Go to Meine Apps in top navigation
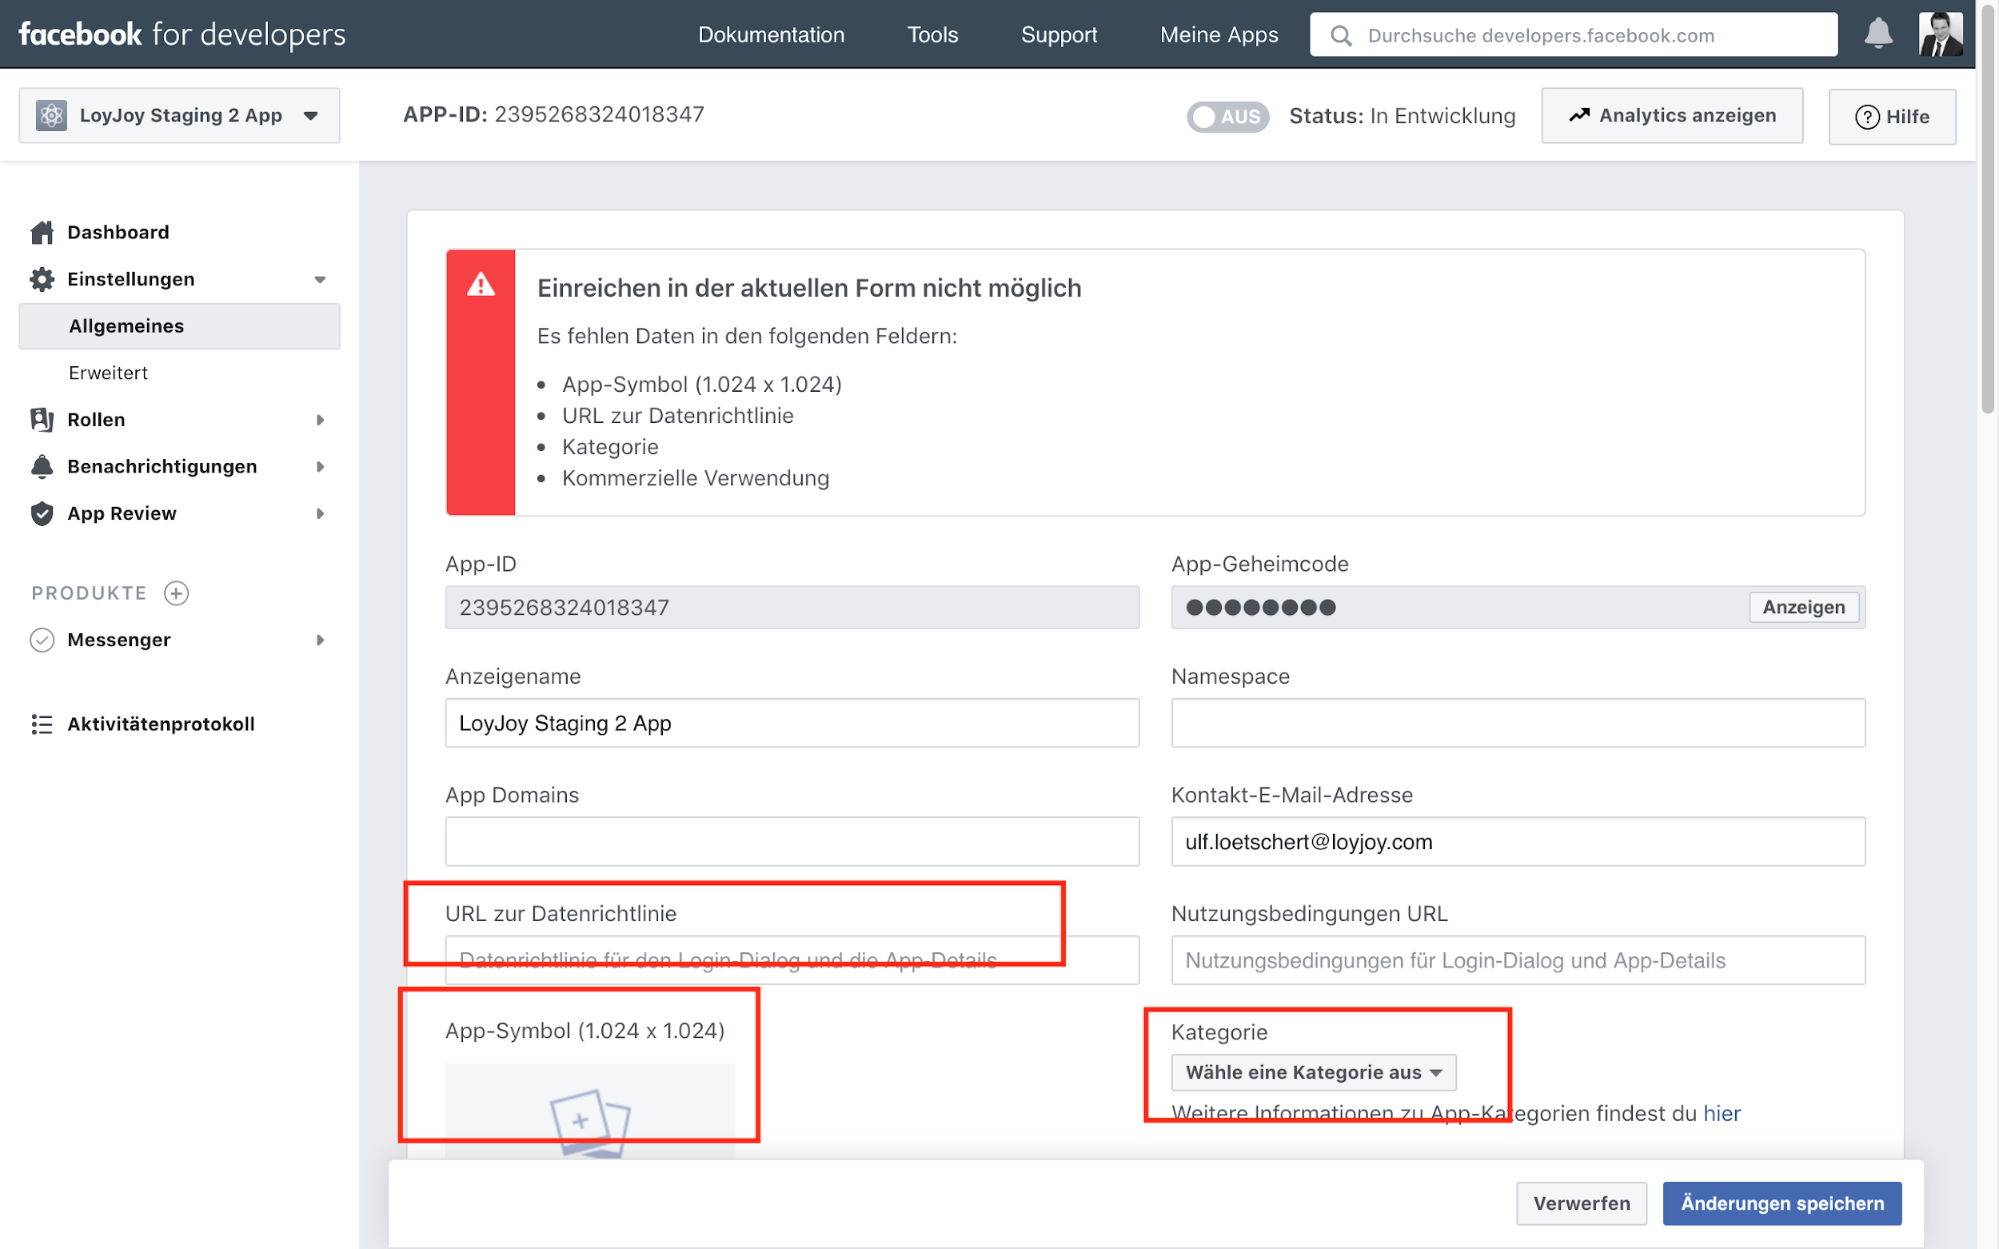 point(1218,35)
